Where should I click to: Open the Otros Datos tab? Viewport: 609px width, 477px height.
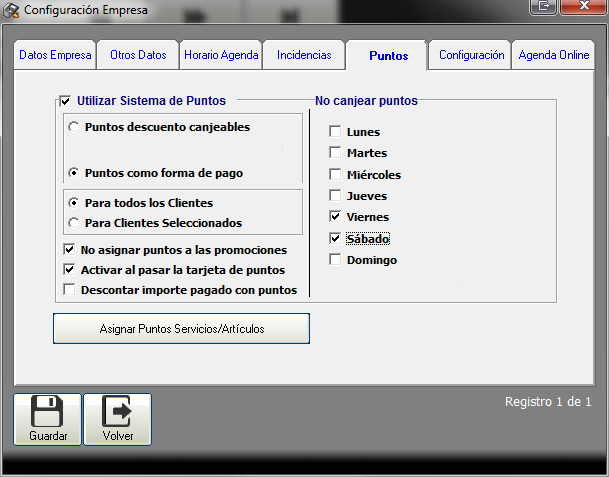(138, 56)
